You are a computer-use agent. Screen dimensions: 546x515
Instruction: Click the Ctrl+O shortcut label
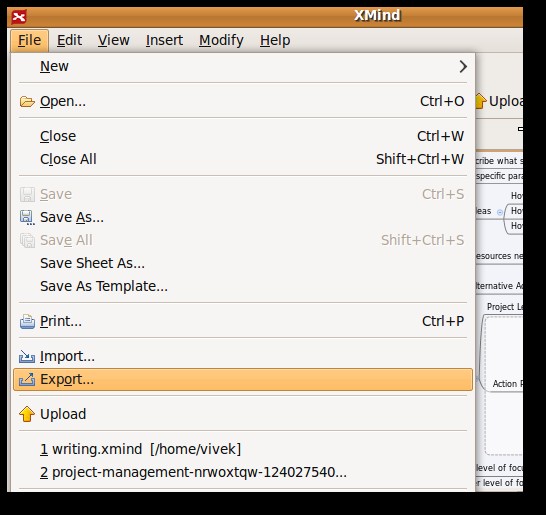coord(442,102)
